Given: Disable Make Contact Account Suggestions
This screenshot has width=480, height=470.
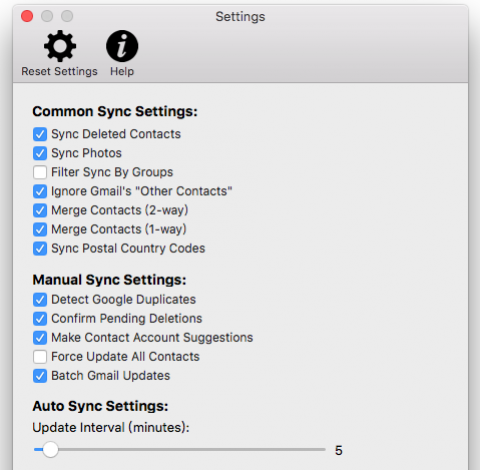Looking at the screenshot, I should pos(40,338).
